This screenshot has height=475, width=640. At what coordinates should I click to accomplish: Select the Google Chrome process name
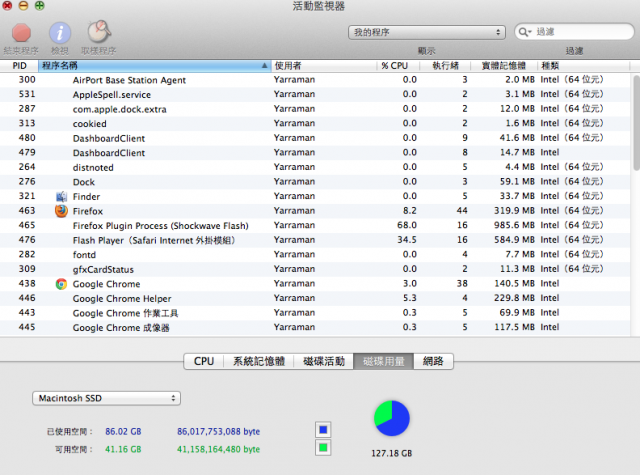pos(107,284)
